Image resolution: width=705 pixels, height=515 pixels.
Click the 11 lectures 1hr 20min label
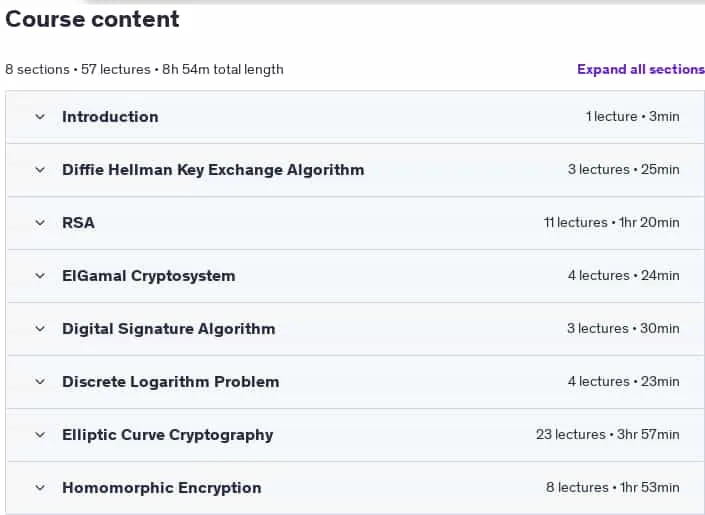(x=611, y=223)
